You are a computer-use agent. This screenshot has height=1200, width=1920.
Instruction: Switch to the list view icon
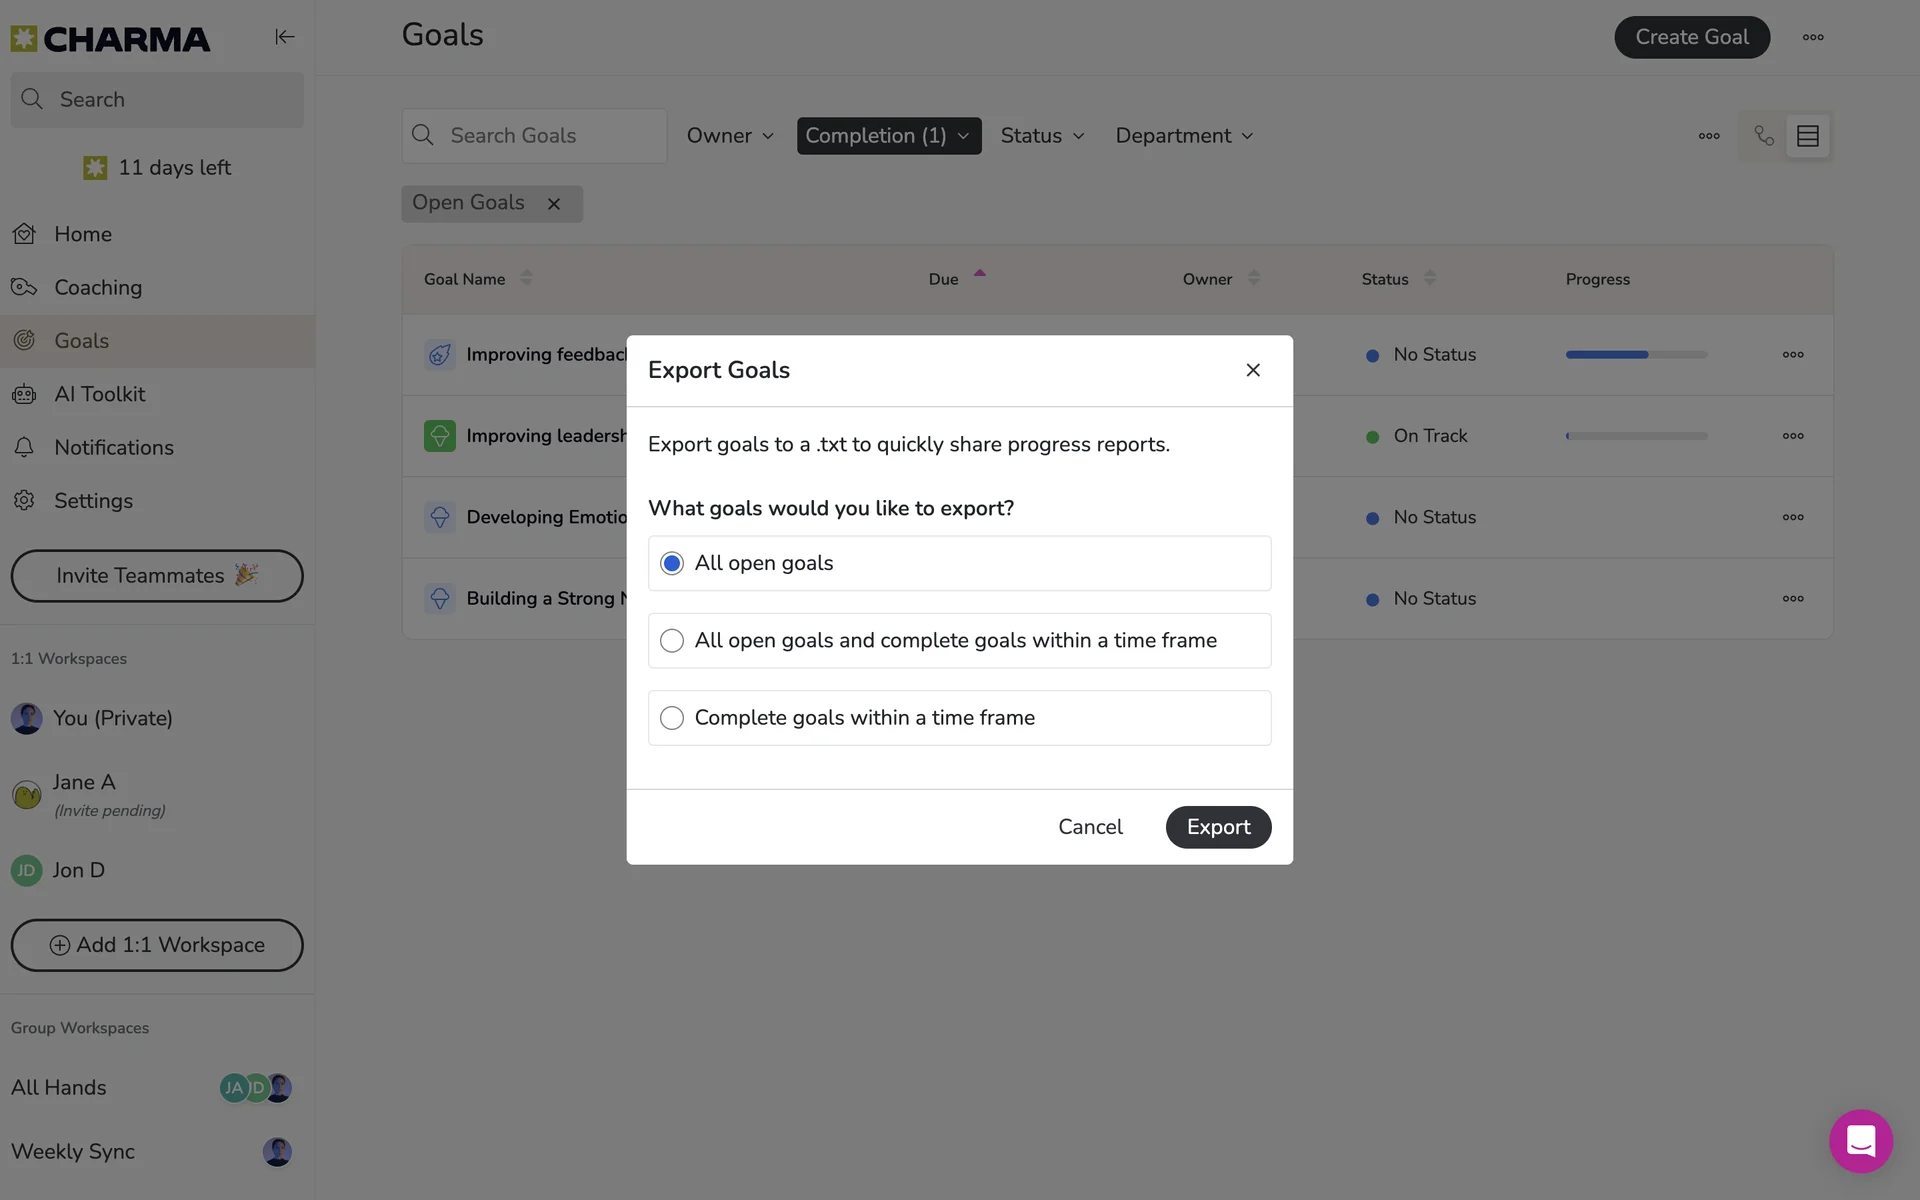point(1808,136)
